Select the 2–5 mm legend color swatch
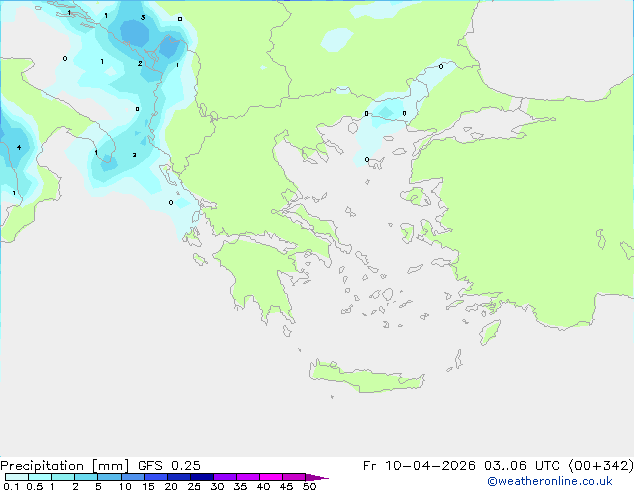 86,477
